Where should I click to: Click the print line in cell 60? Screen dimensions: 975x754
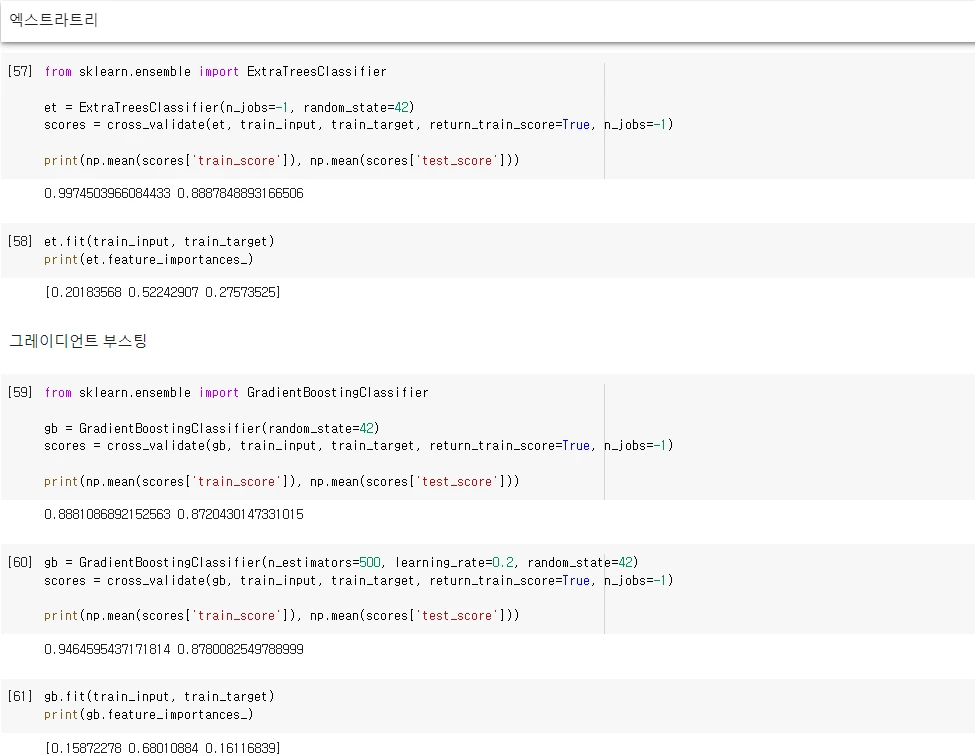282,616
